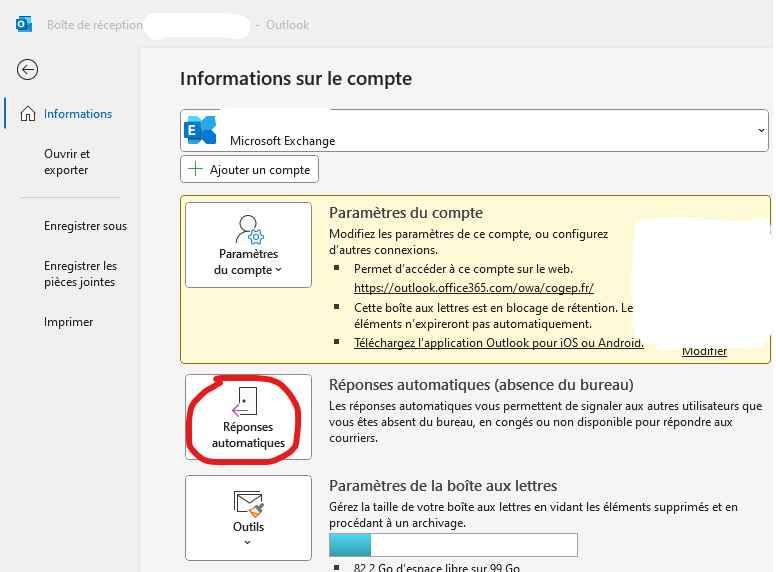Click the Microsoft Exchange account icon

pyautogui.click(x=200, y=130)
